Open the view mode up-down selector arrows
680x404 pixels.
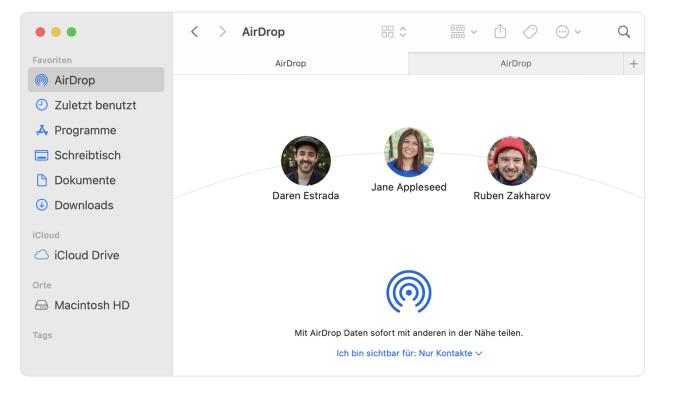pos(403,32)
